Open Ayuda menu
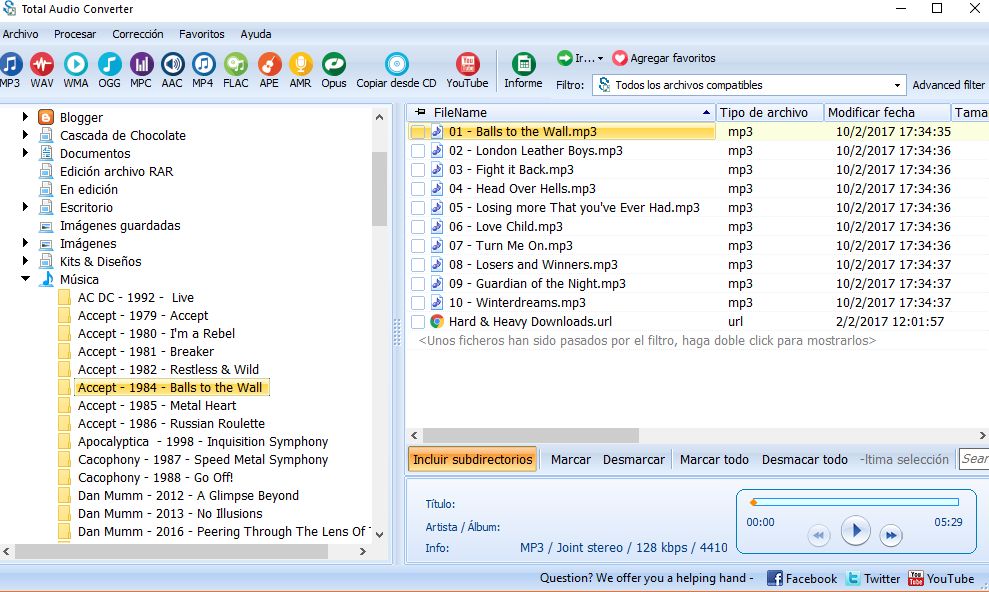The height and width of the screenshot is (592, 989). tap(255, 34)
